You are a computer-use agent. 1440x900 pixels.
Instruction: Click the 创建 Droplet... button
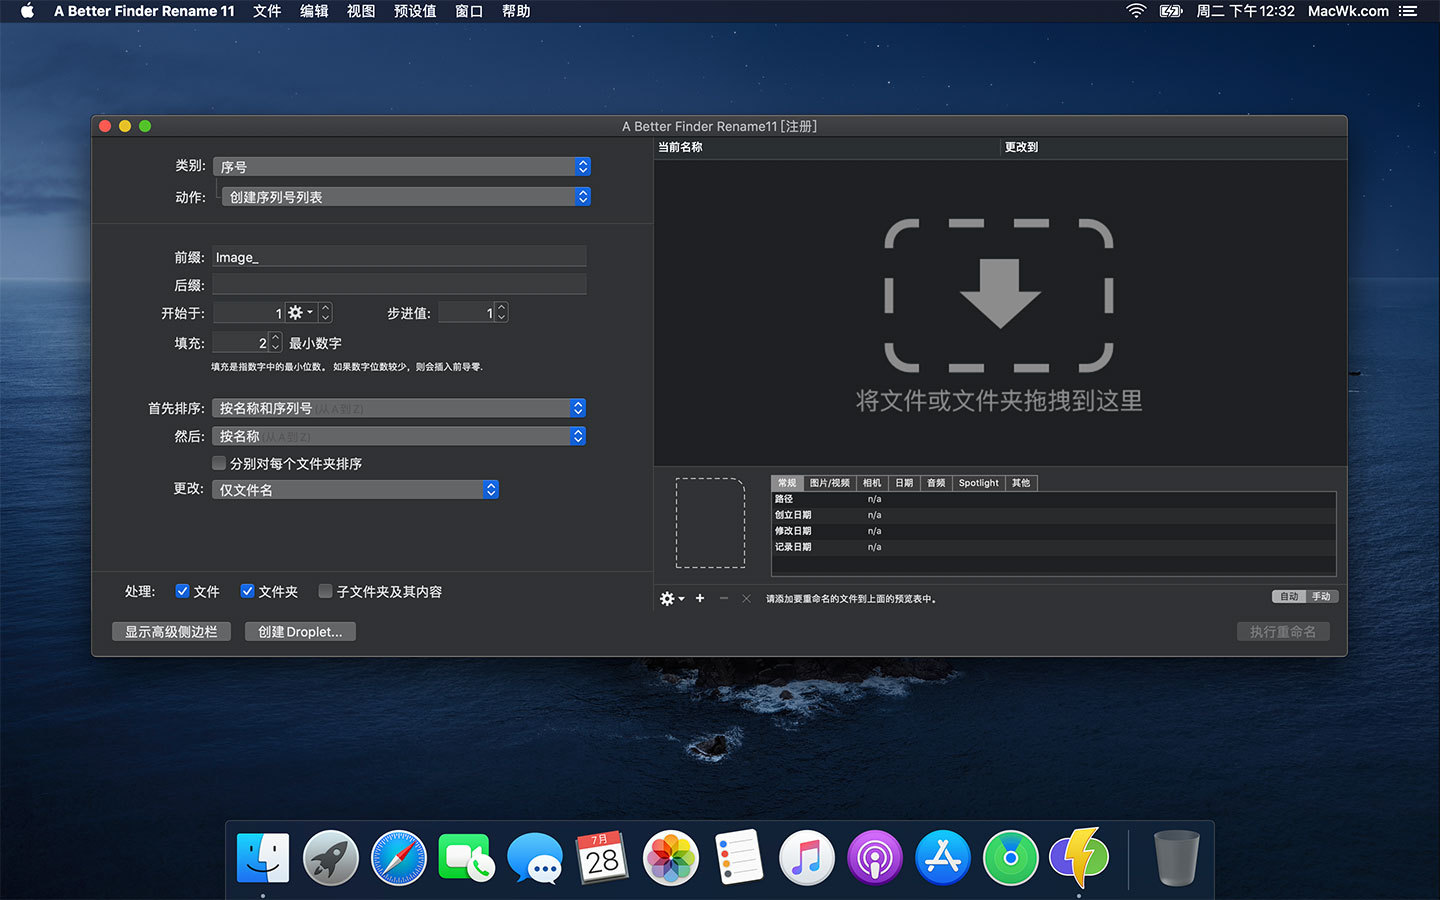point(300,632)
